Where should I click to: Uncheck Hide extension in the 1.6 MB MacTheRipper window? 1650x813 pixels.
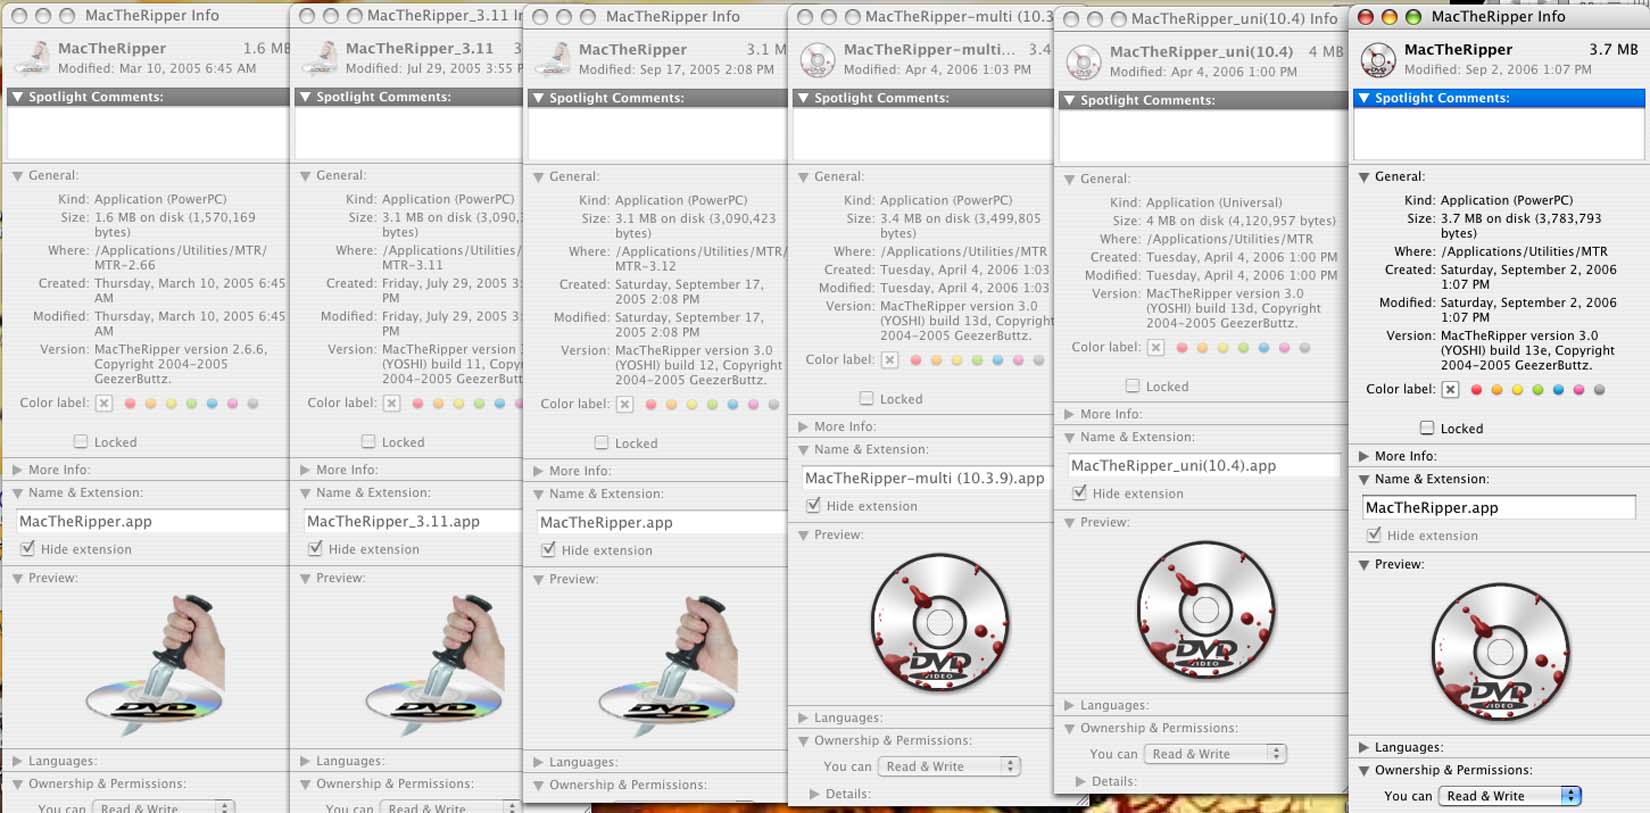[x=28, y=548]
